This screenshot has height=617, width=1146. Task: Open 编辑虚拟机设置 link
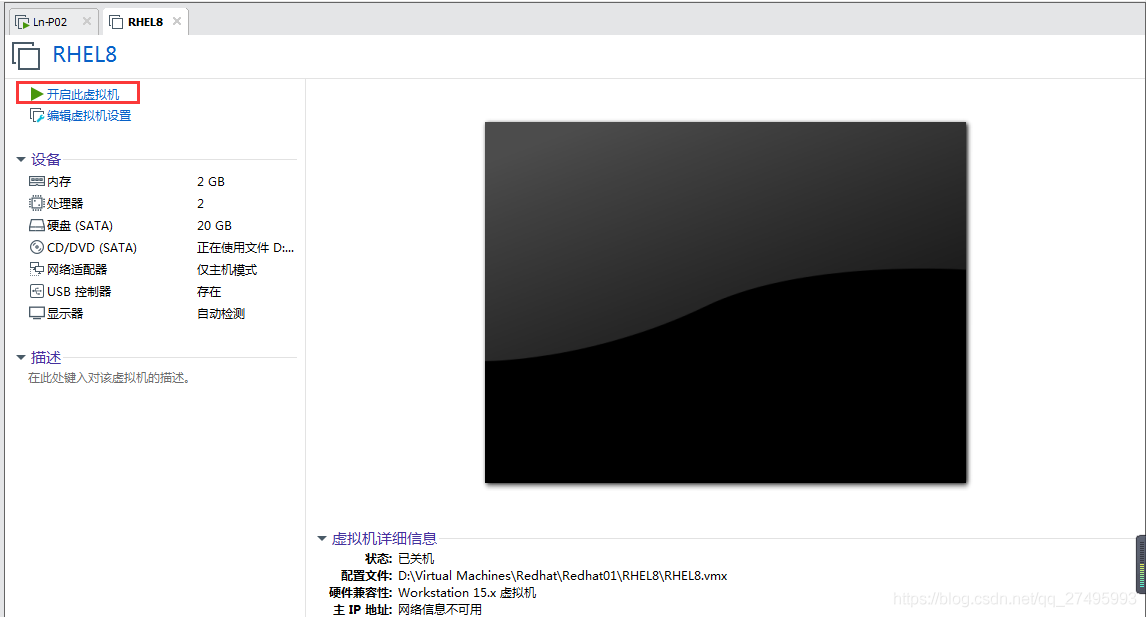pos(88,116)
